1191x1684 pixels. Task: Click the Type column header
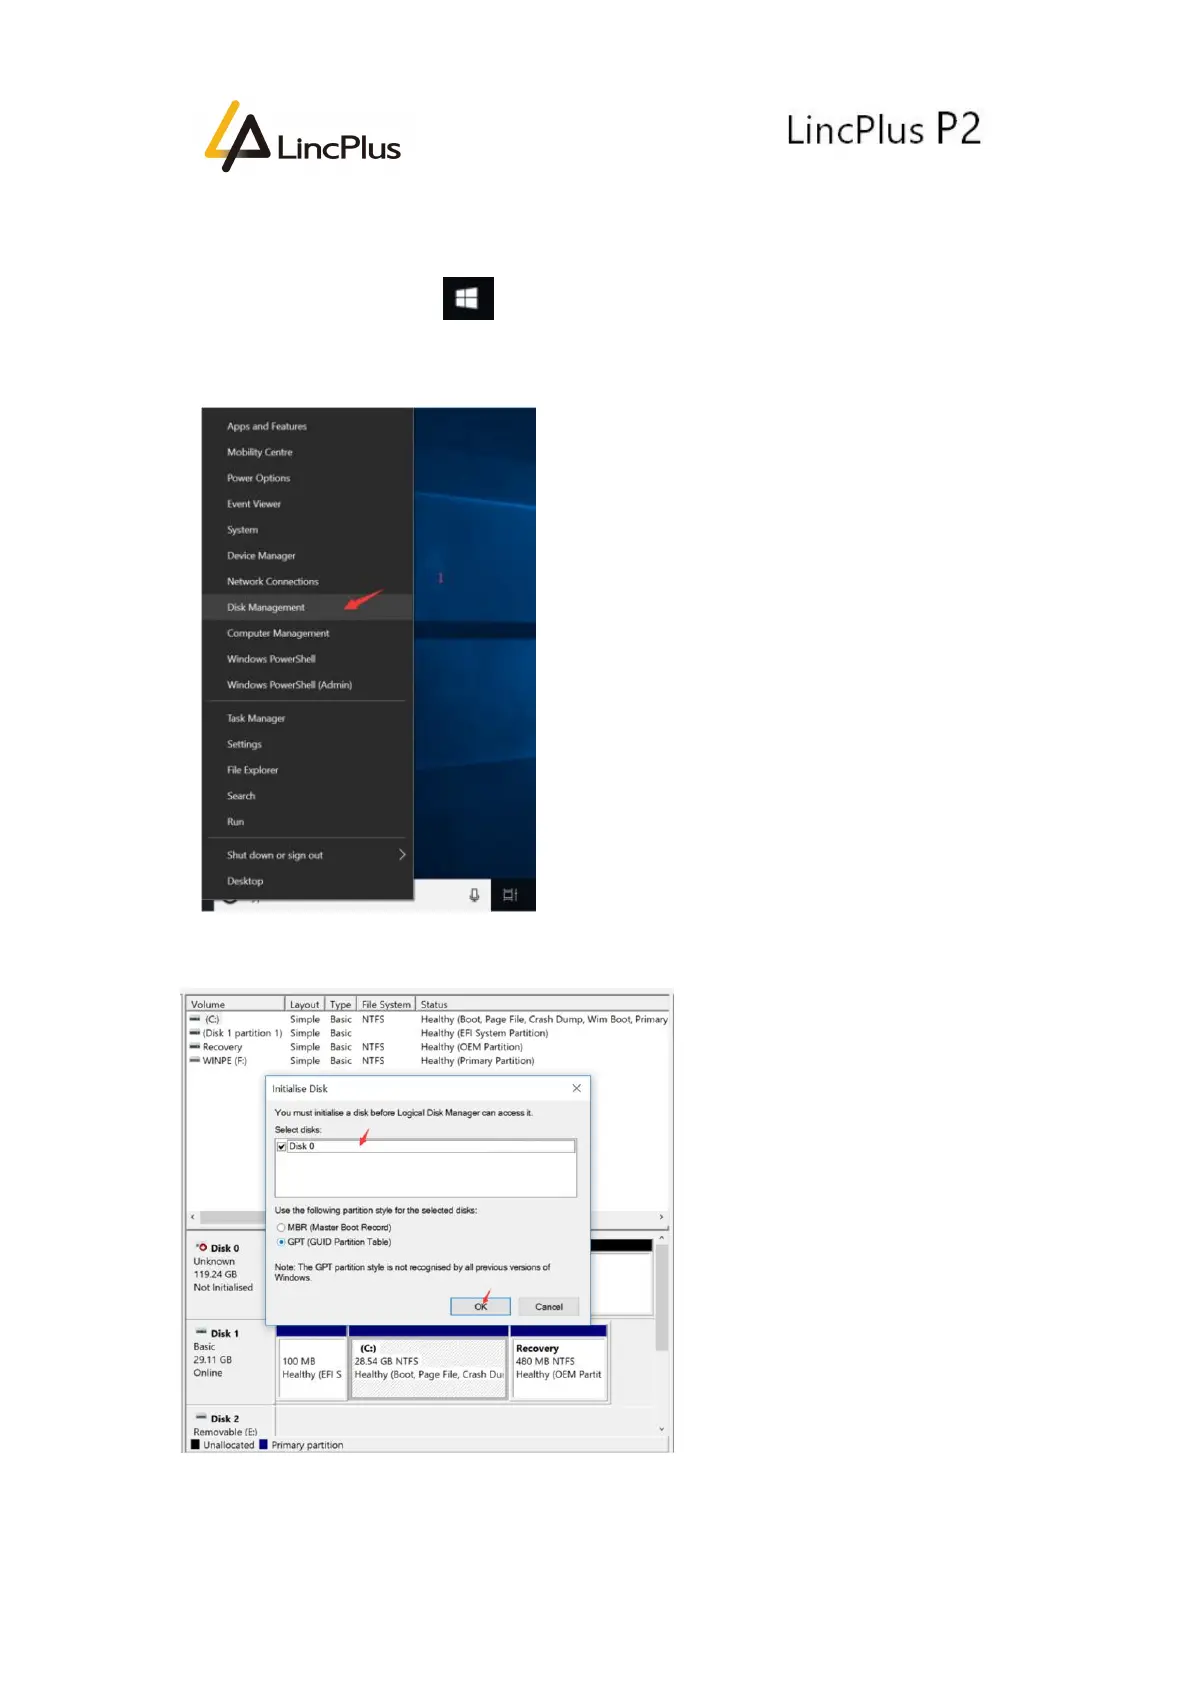click(x=341, y=1004)
